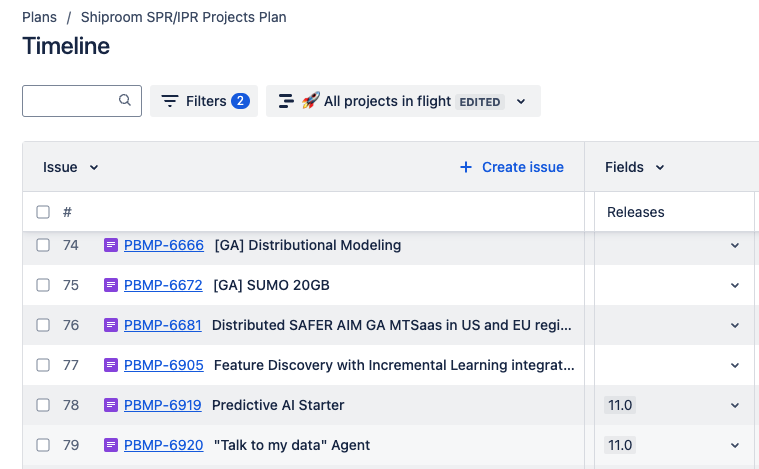Click the "Talk to my data" Agent title

tap(292, 445)
